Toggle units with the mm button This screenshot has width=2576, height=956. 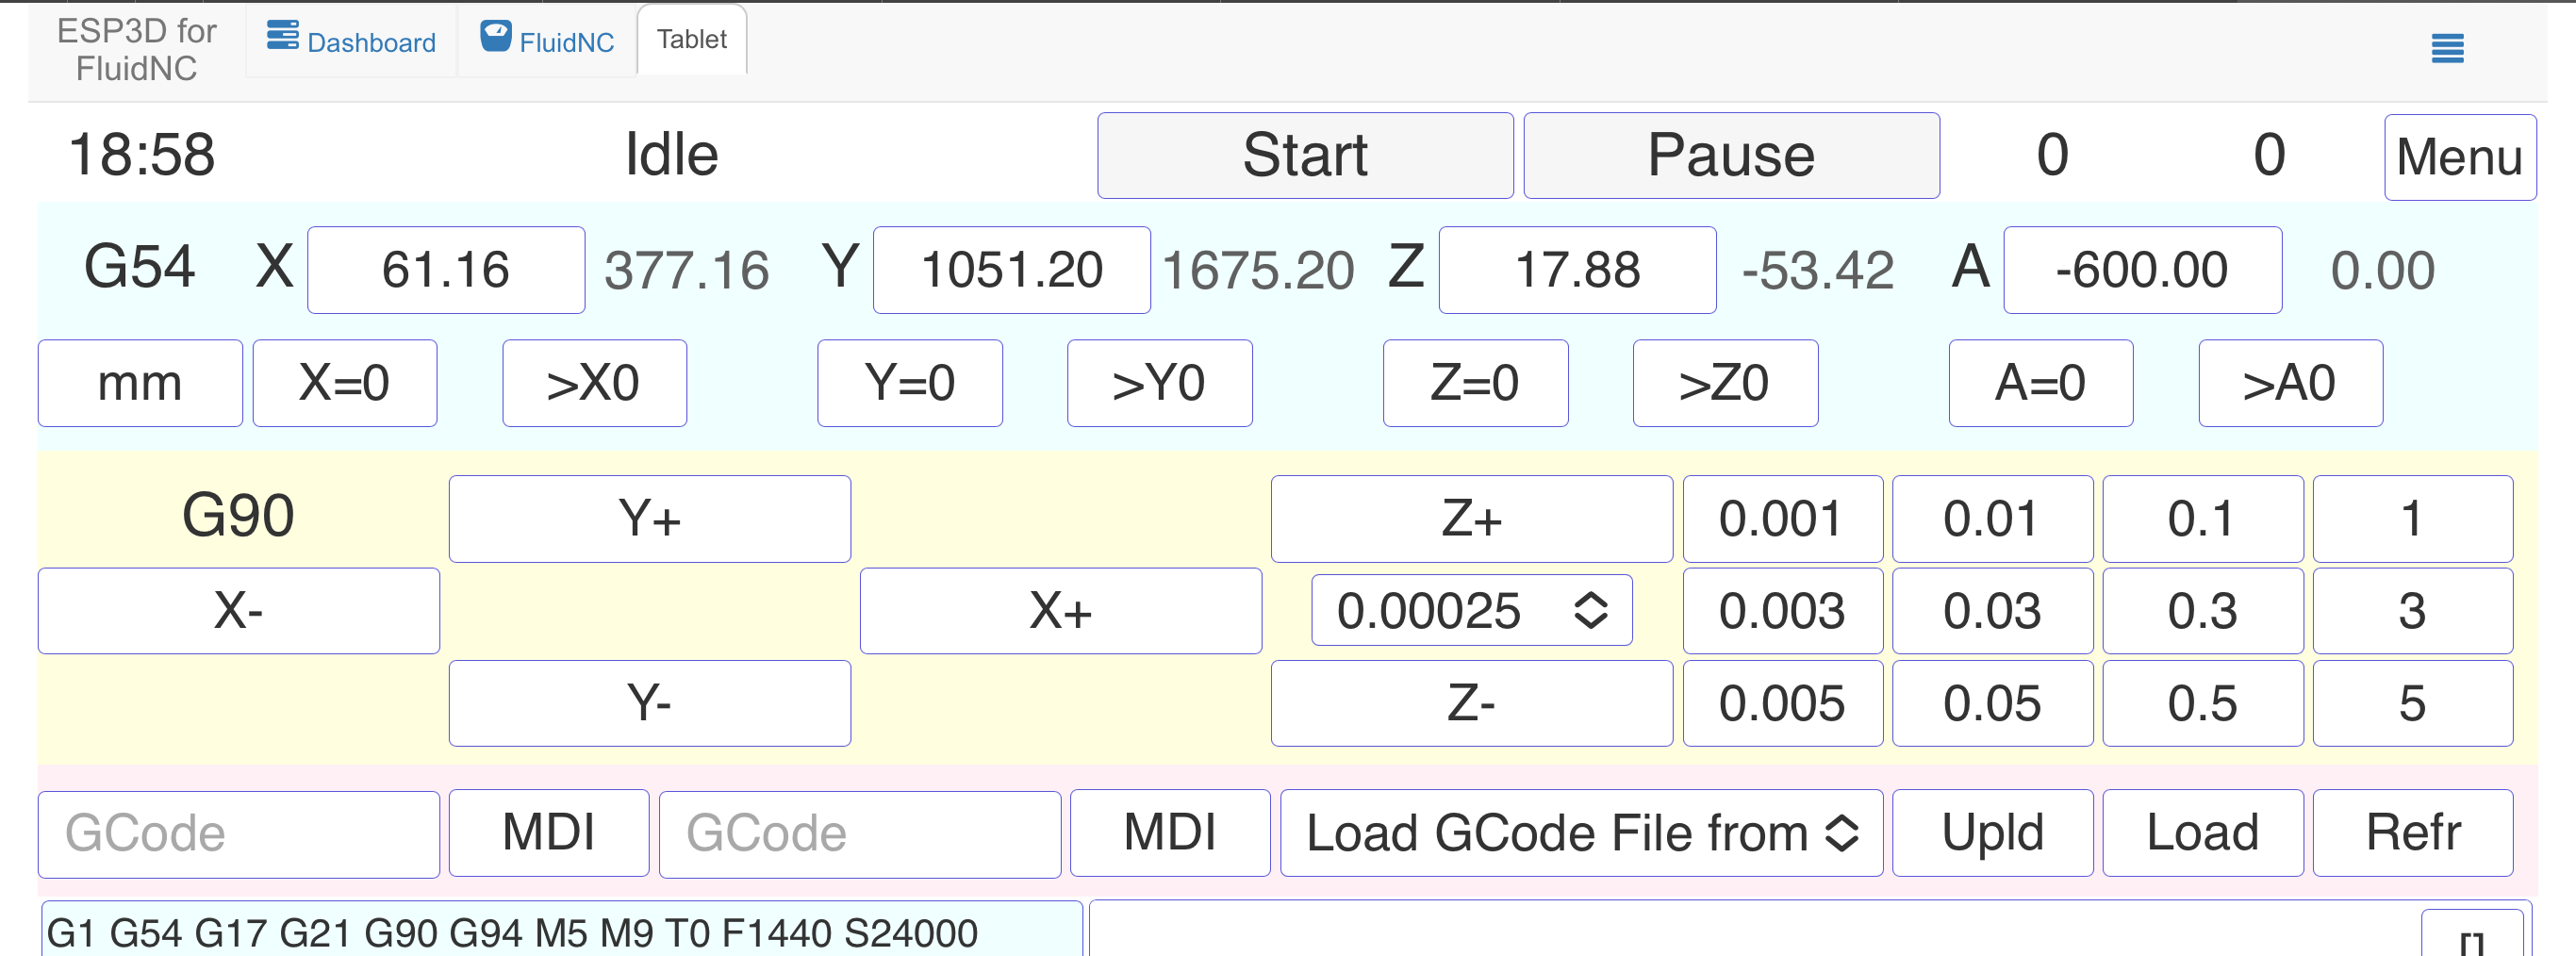click(140, 383)
